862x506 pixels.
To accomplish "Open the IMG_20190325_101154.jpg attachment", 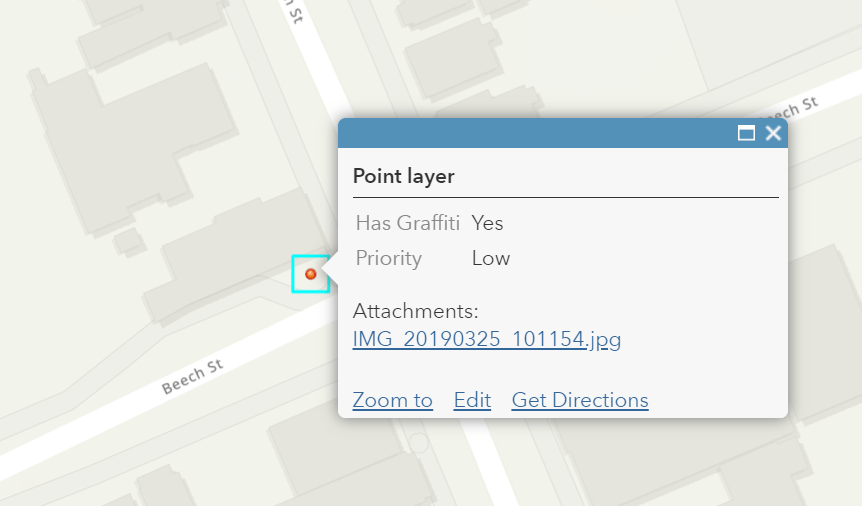I will click(x=486, y=339).
